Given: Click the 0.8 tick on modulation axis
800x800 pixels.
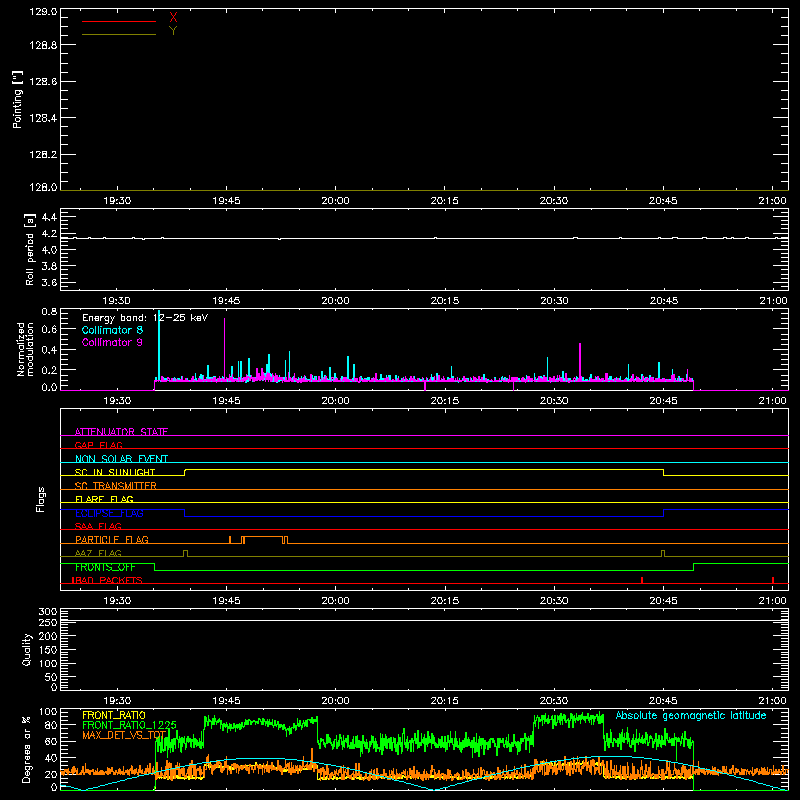Looking at the screenshot, I should [x=49, y=311].
